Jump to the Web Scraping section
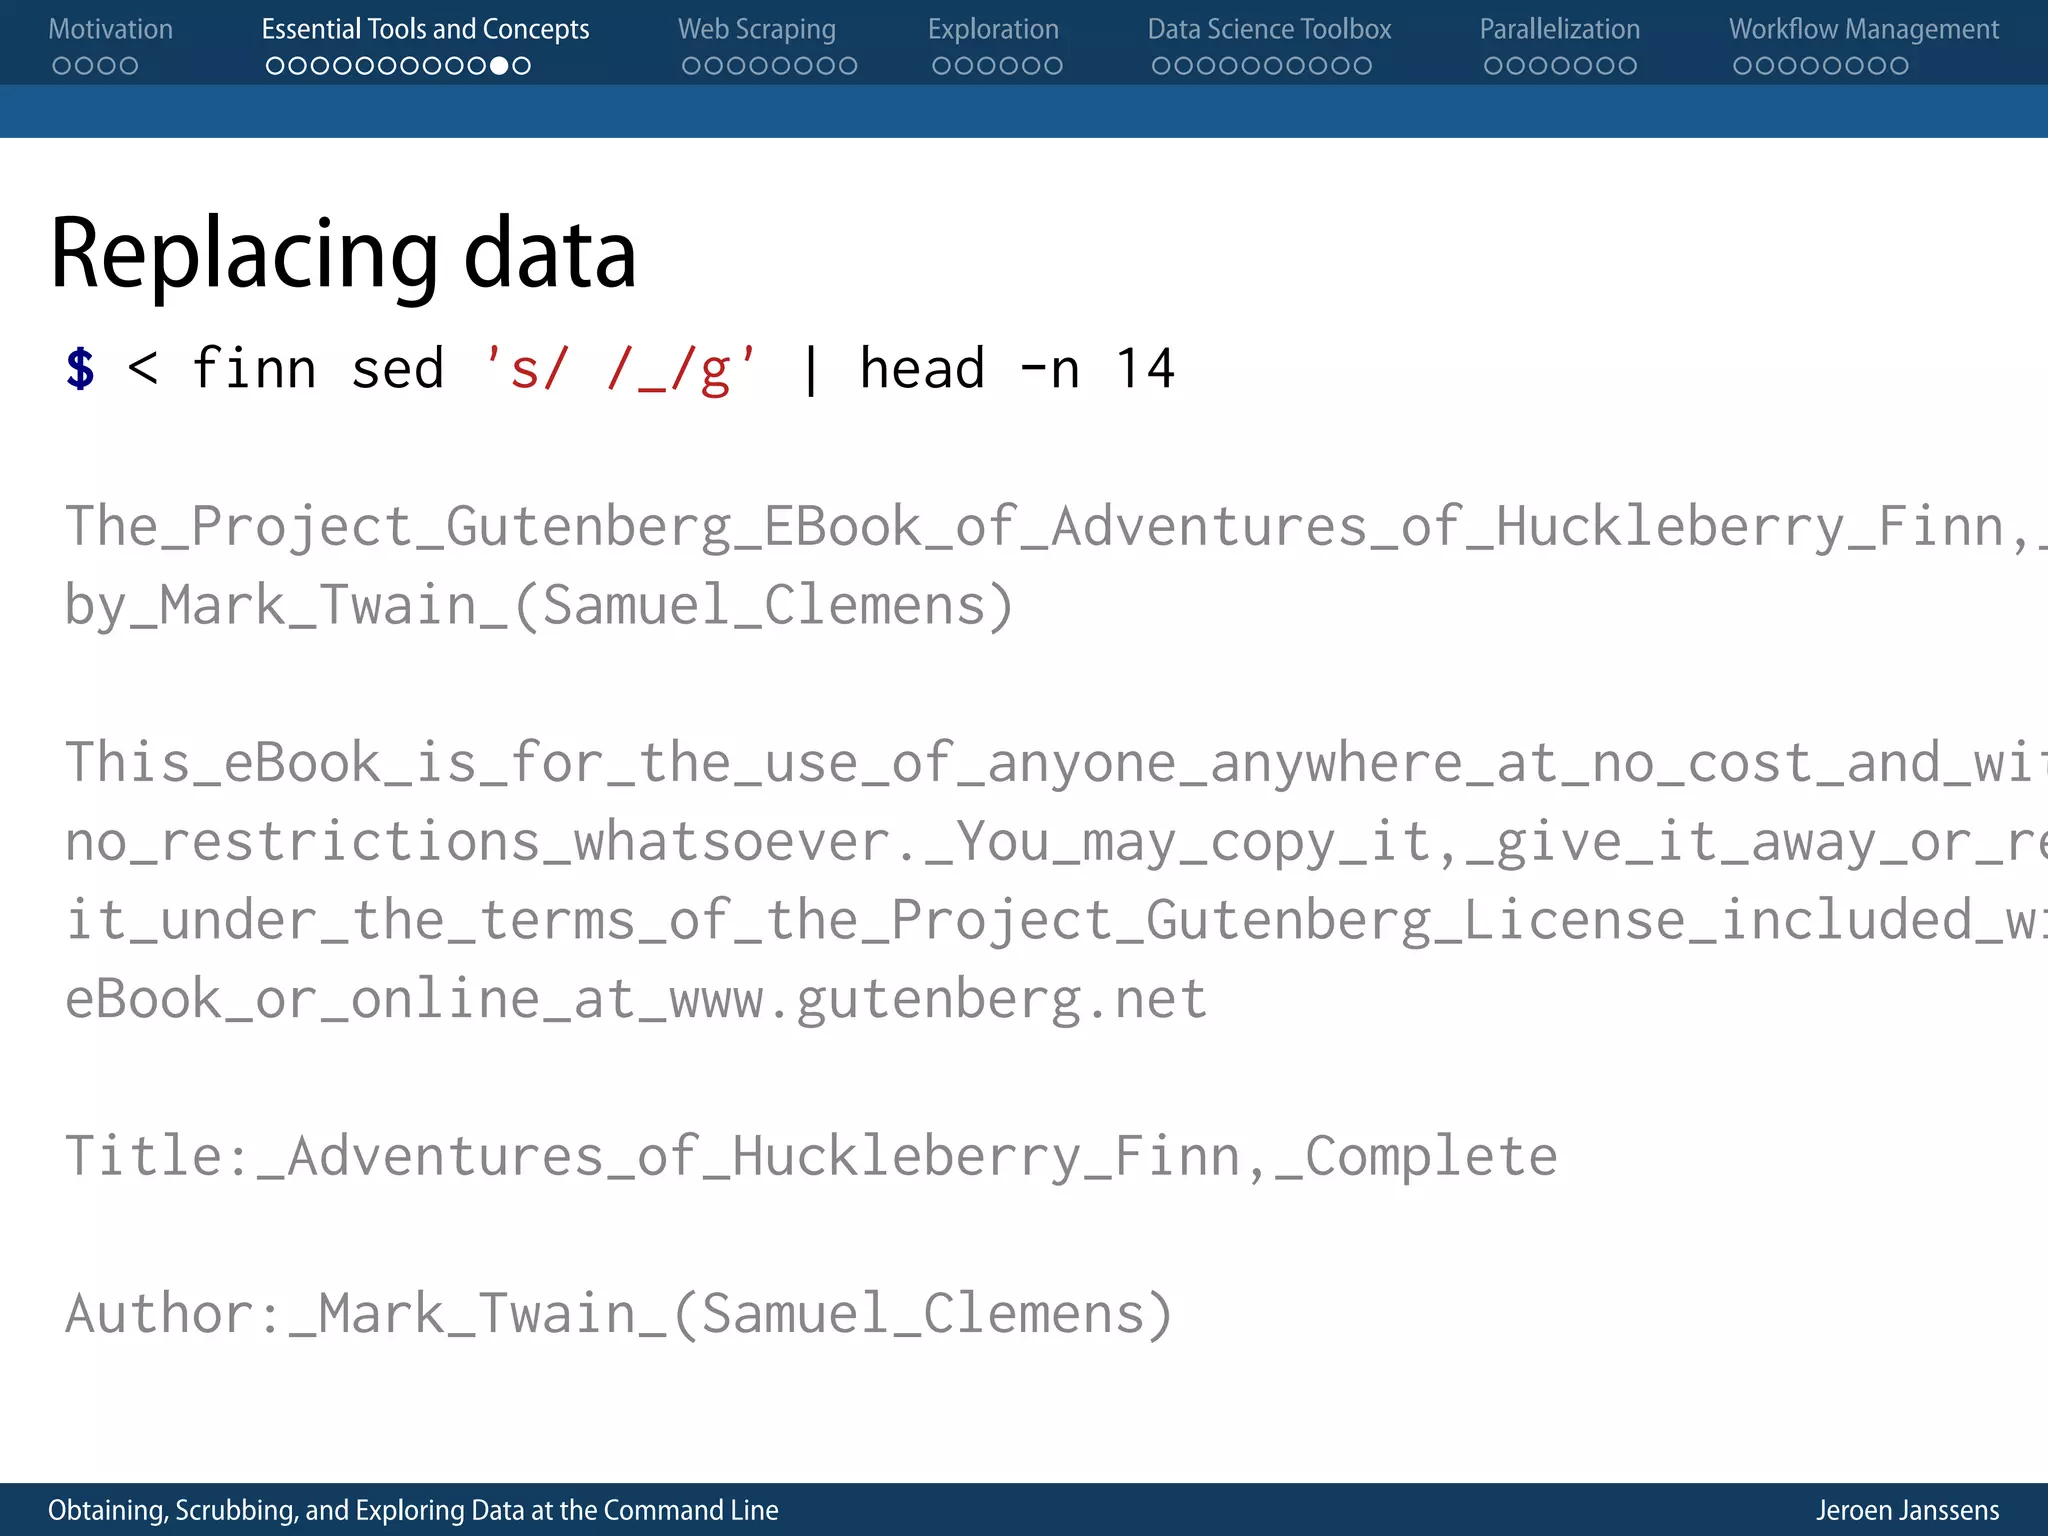Viewport: 2048px width, 1536px height. click(x=757, y=29)
